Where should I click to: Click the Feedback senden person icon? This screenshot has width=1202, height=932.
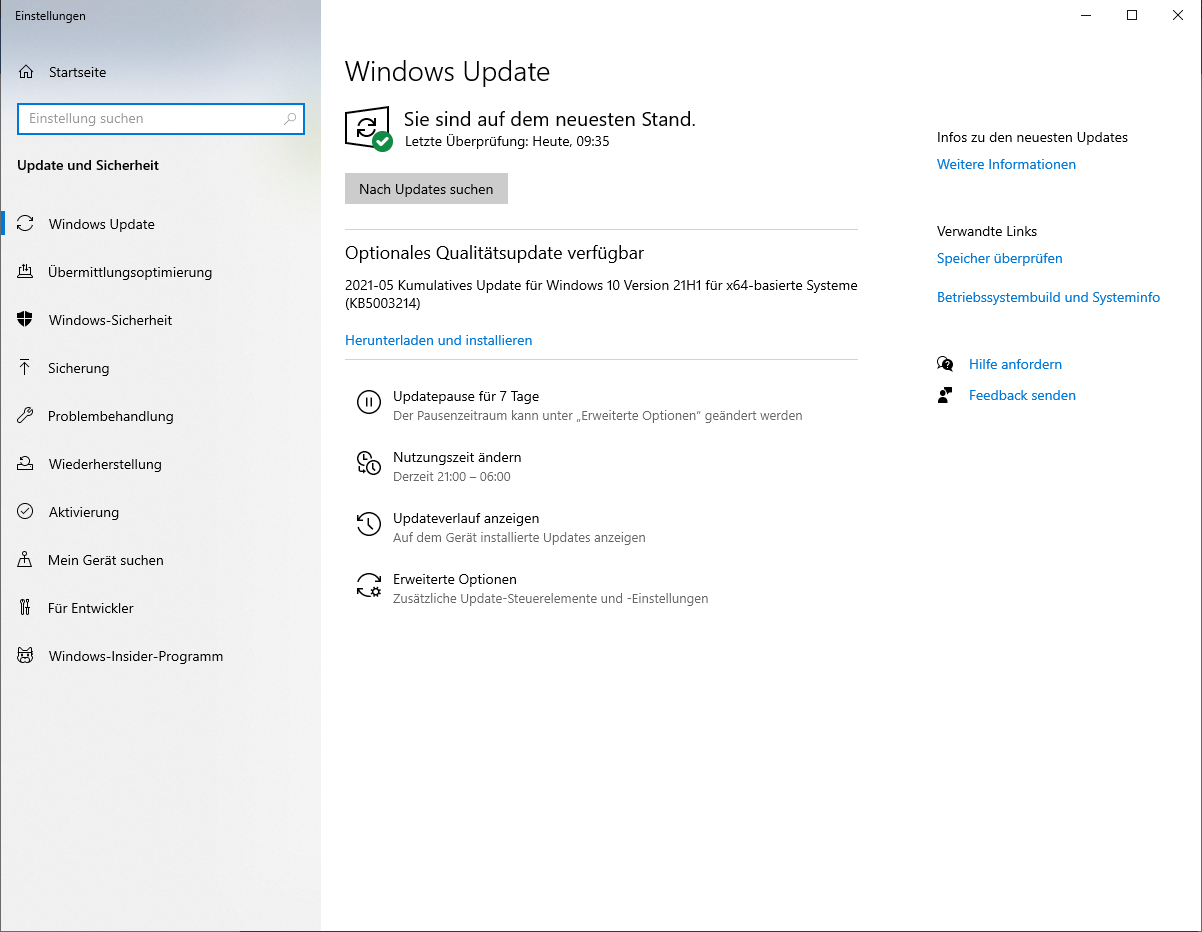tap(945, 395)
